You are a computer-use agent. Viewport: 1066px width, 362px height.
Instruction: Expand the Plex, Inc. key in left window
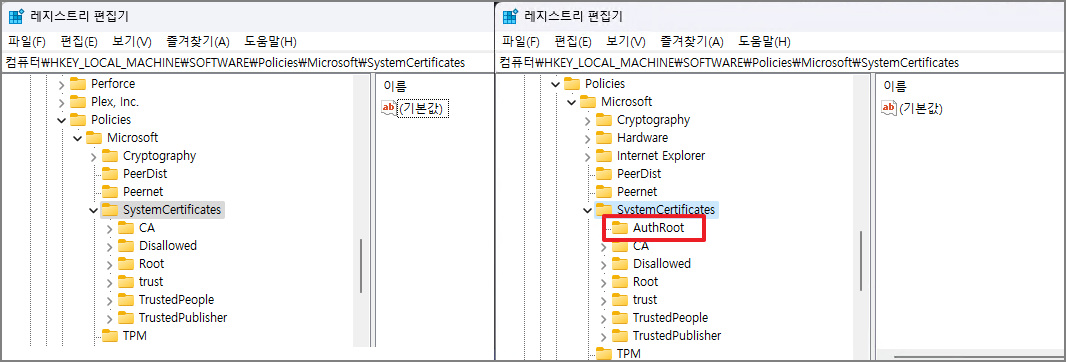click(62, 102)
